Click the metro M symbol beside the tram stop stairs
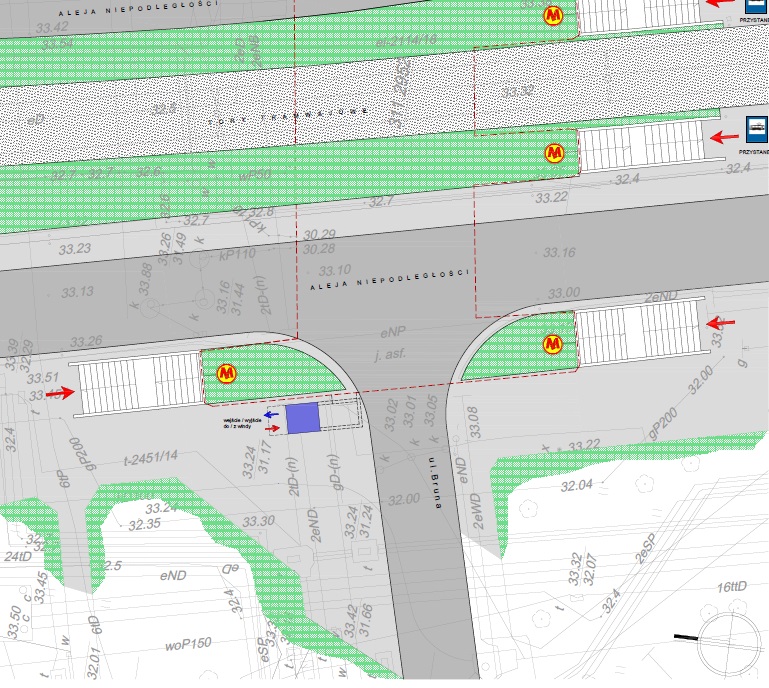This screenshot has height=688, width=769. point(554,153)
